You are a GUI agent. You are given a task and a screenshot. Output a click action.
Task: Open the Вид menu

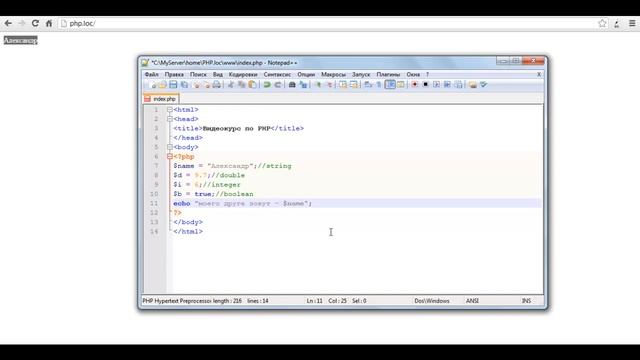pos(218,74)
